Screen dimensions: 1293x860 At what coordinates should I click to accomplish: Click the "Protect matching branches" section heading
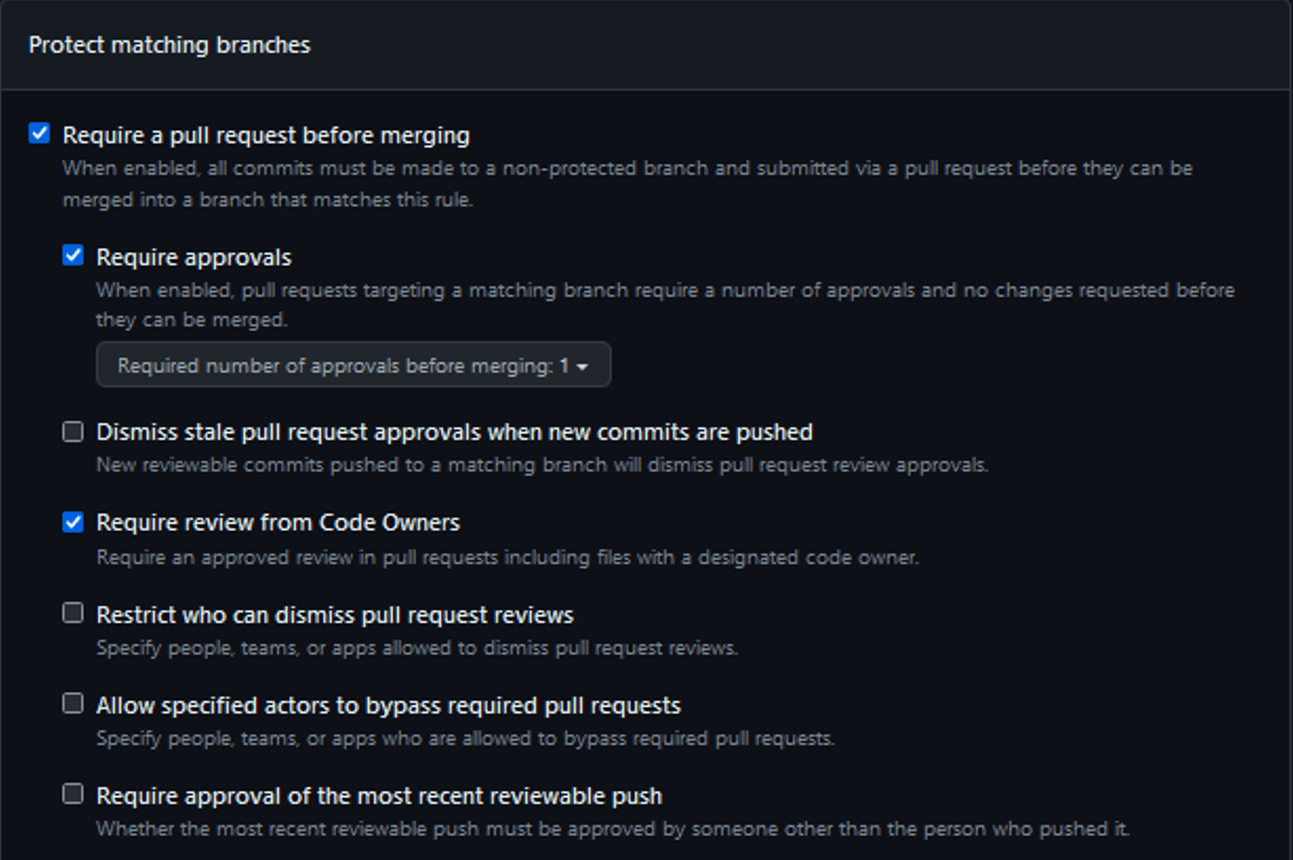point(169,45)
